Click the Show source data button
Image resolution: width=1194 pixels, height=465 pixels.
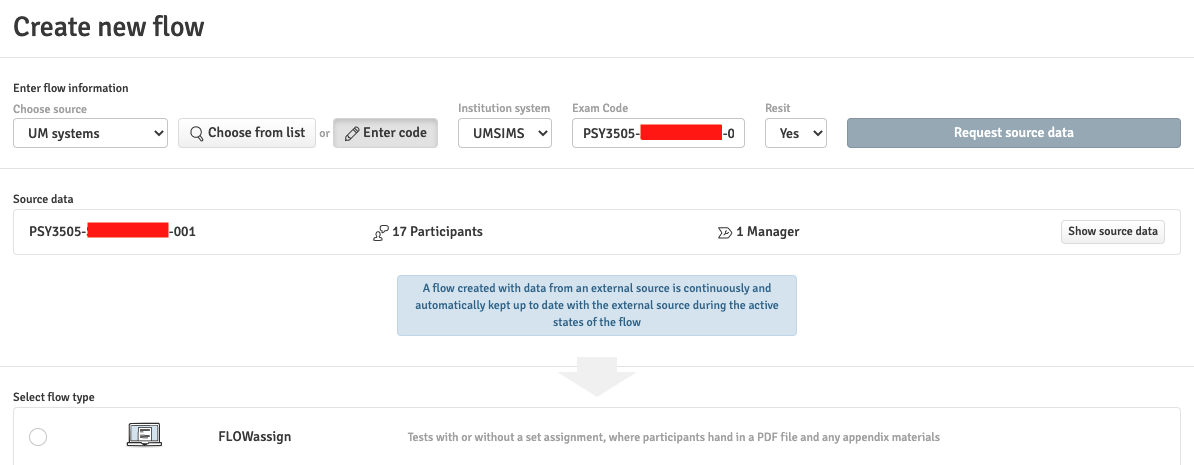click(x=1112, y=232)
